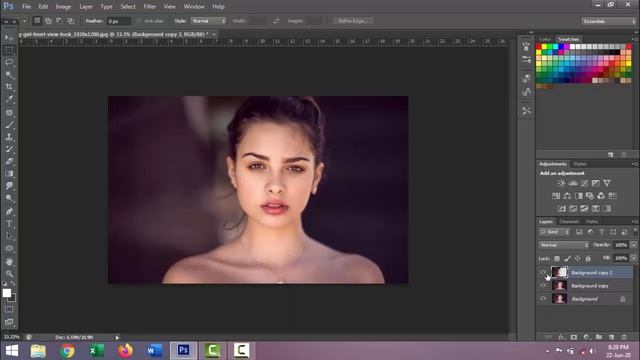
Task: Toggle Lock position in Layers panel
Action: pos(578,258)
